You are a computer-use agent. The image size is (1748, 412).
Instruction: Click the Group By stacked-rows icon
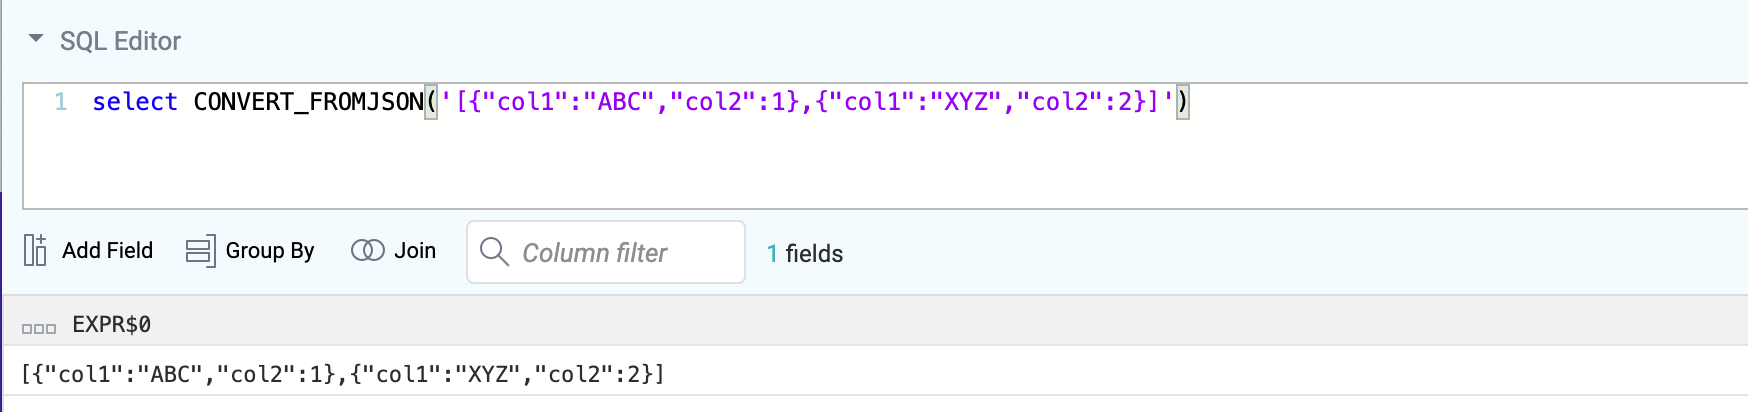[200, 251]
